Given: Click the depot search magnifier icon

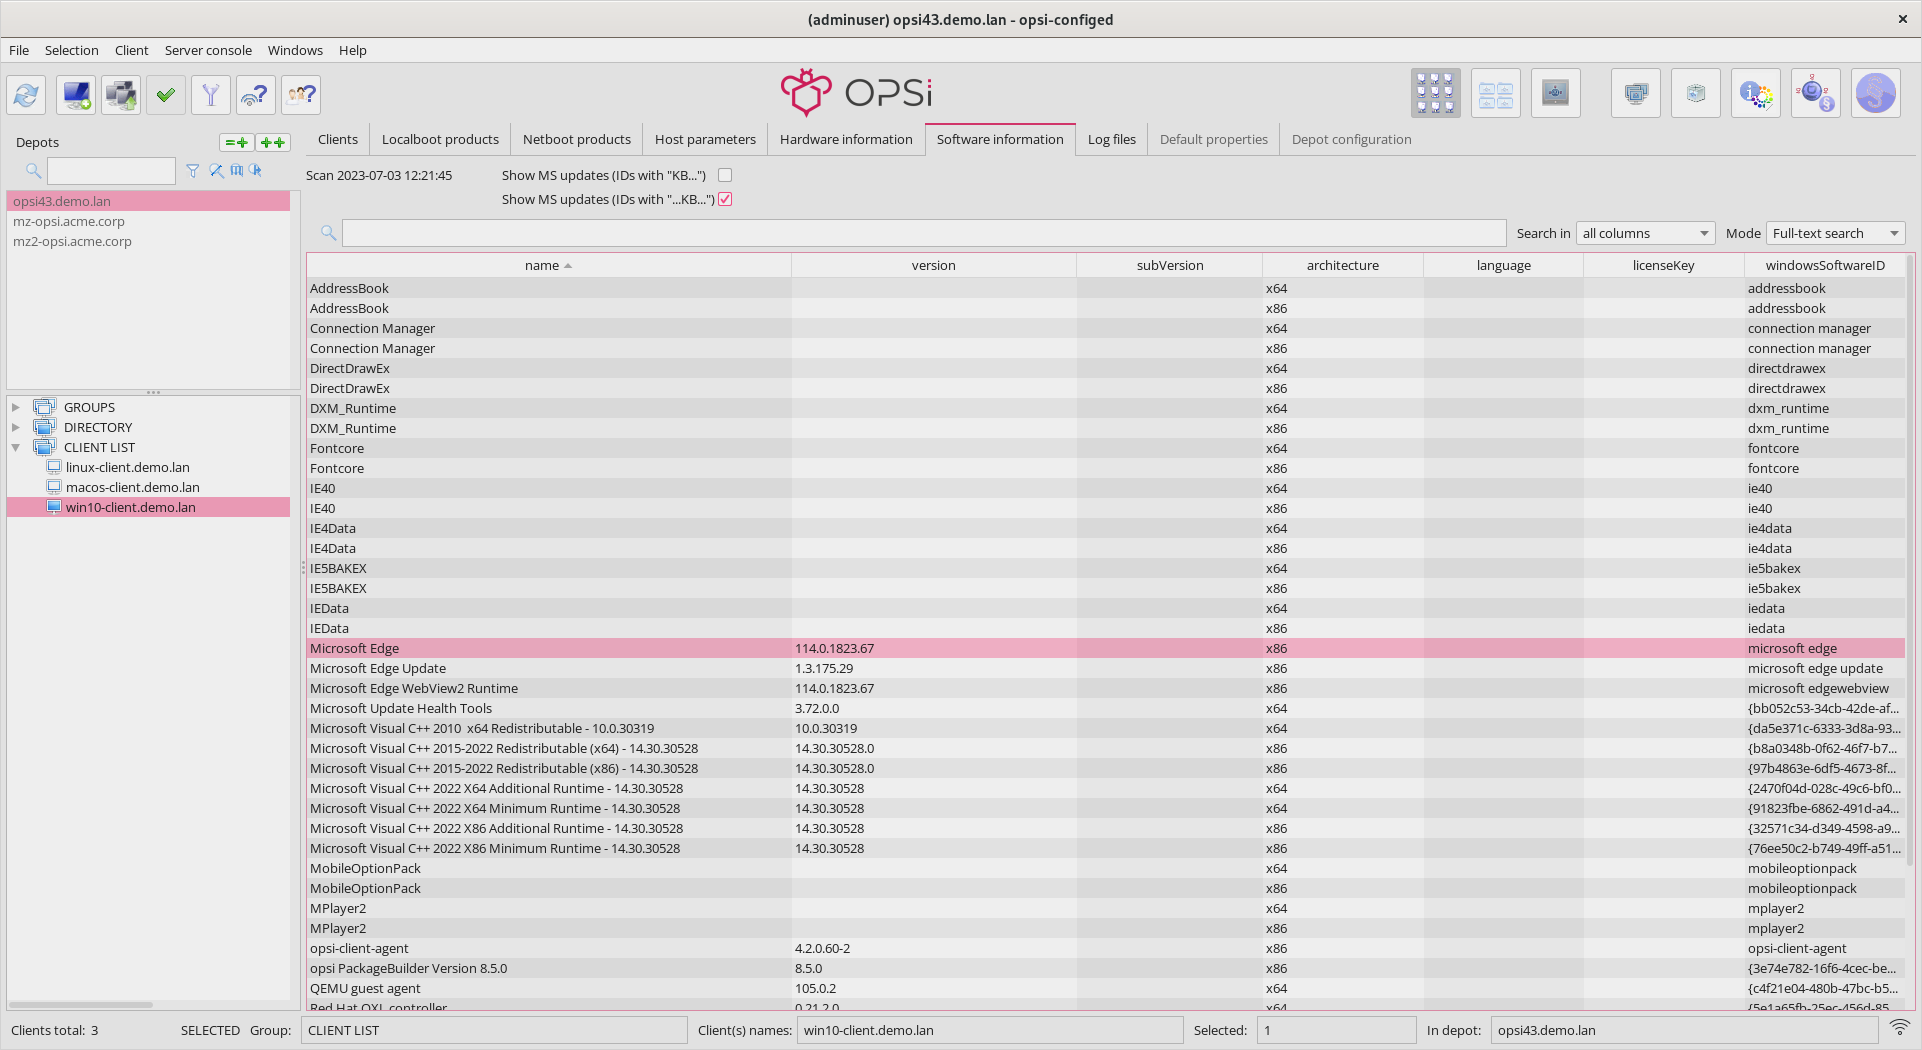Looking at the screenshot, I should pyautogui.click(x=33, y=171).
